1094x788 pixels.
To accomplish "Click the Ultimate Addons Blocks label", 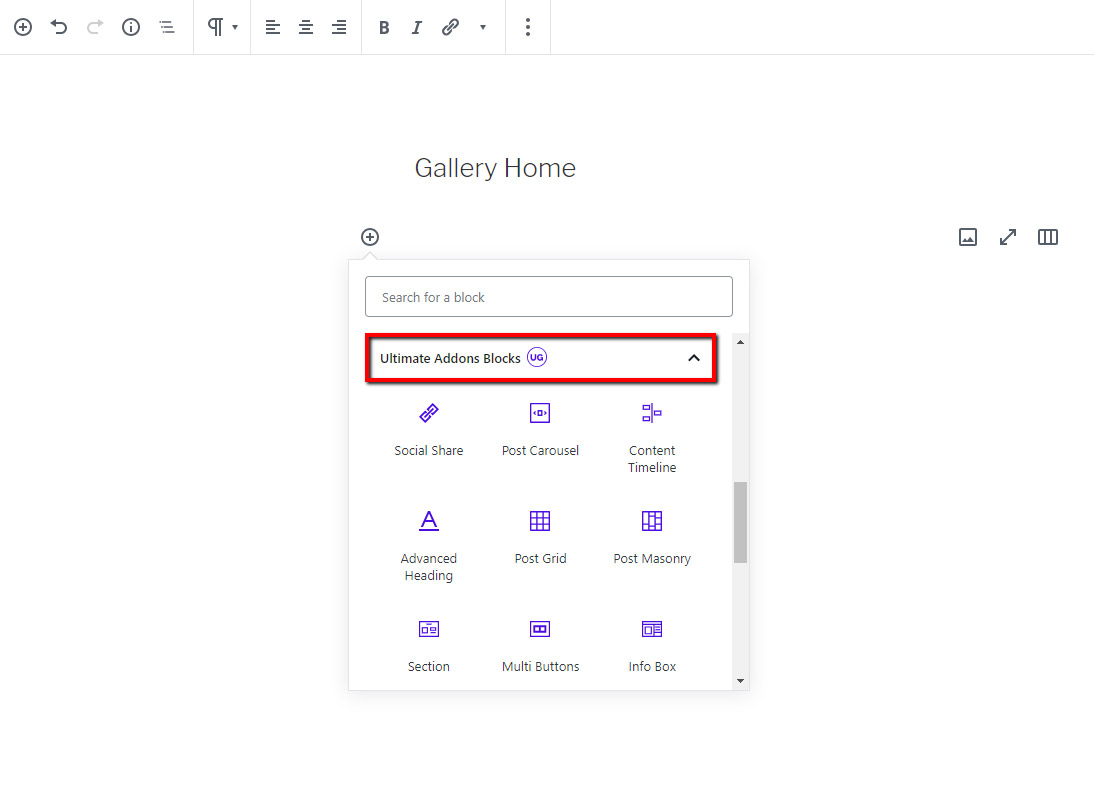I will coord(450,358).
